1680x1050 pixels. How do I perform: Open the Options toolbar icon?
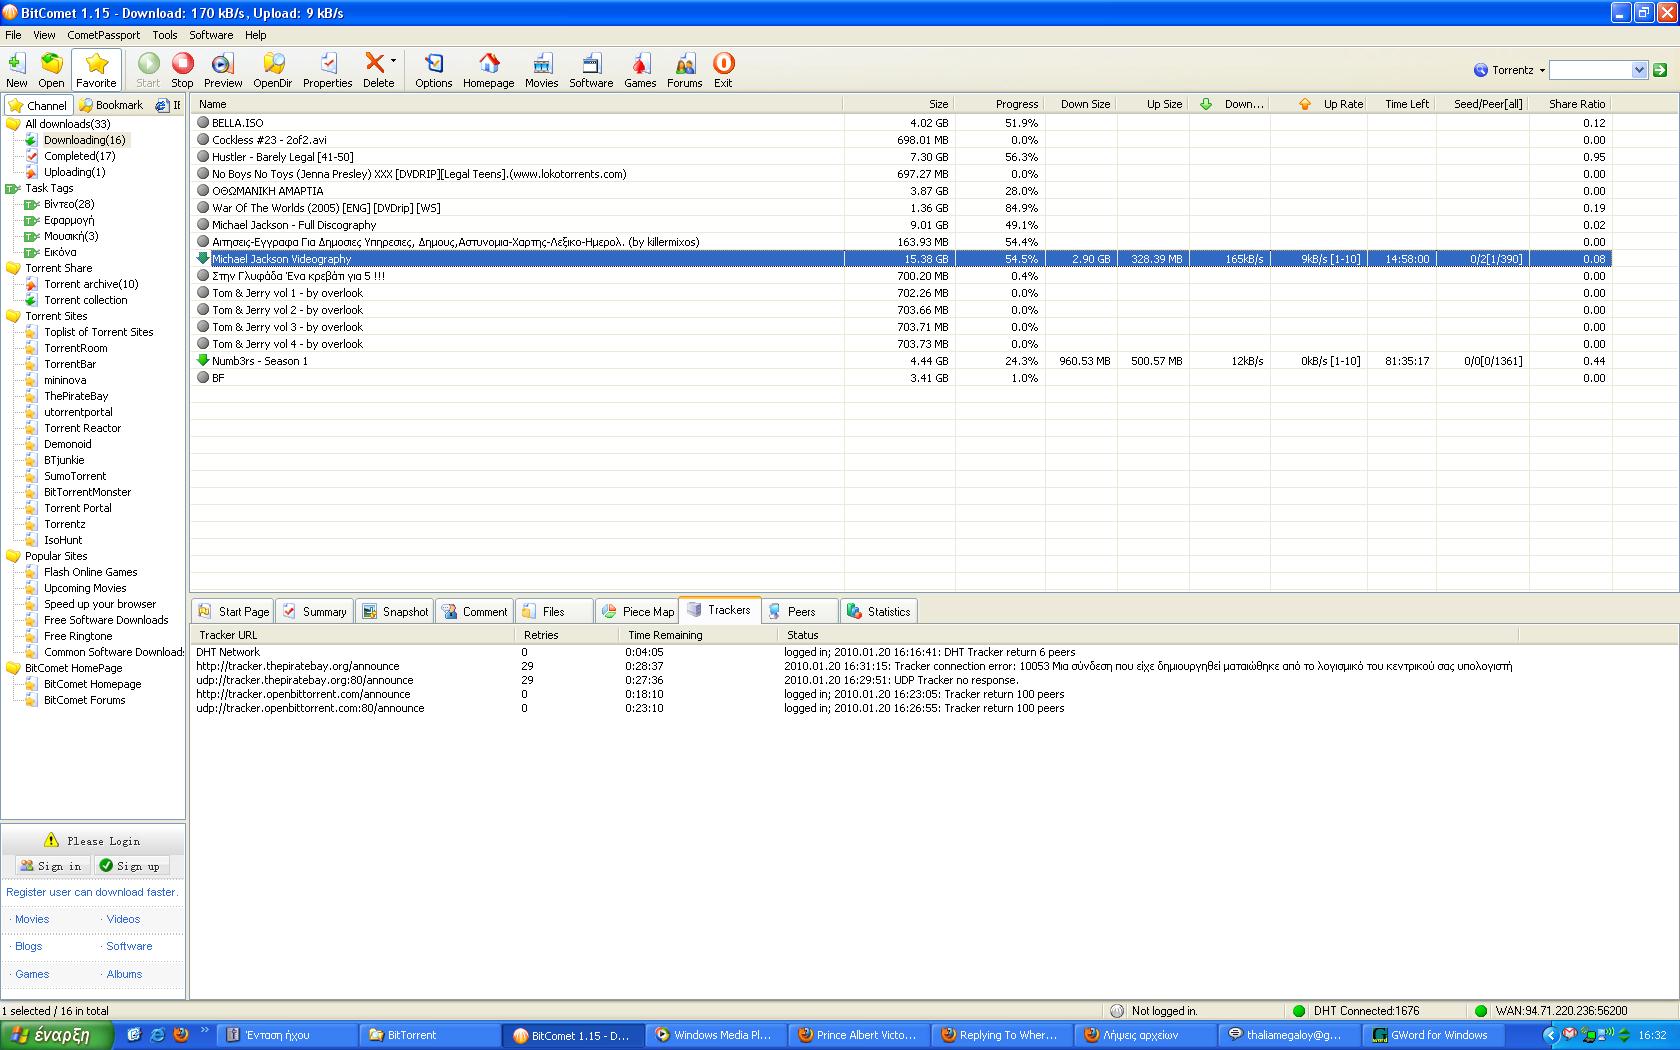tap(433, 70)
